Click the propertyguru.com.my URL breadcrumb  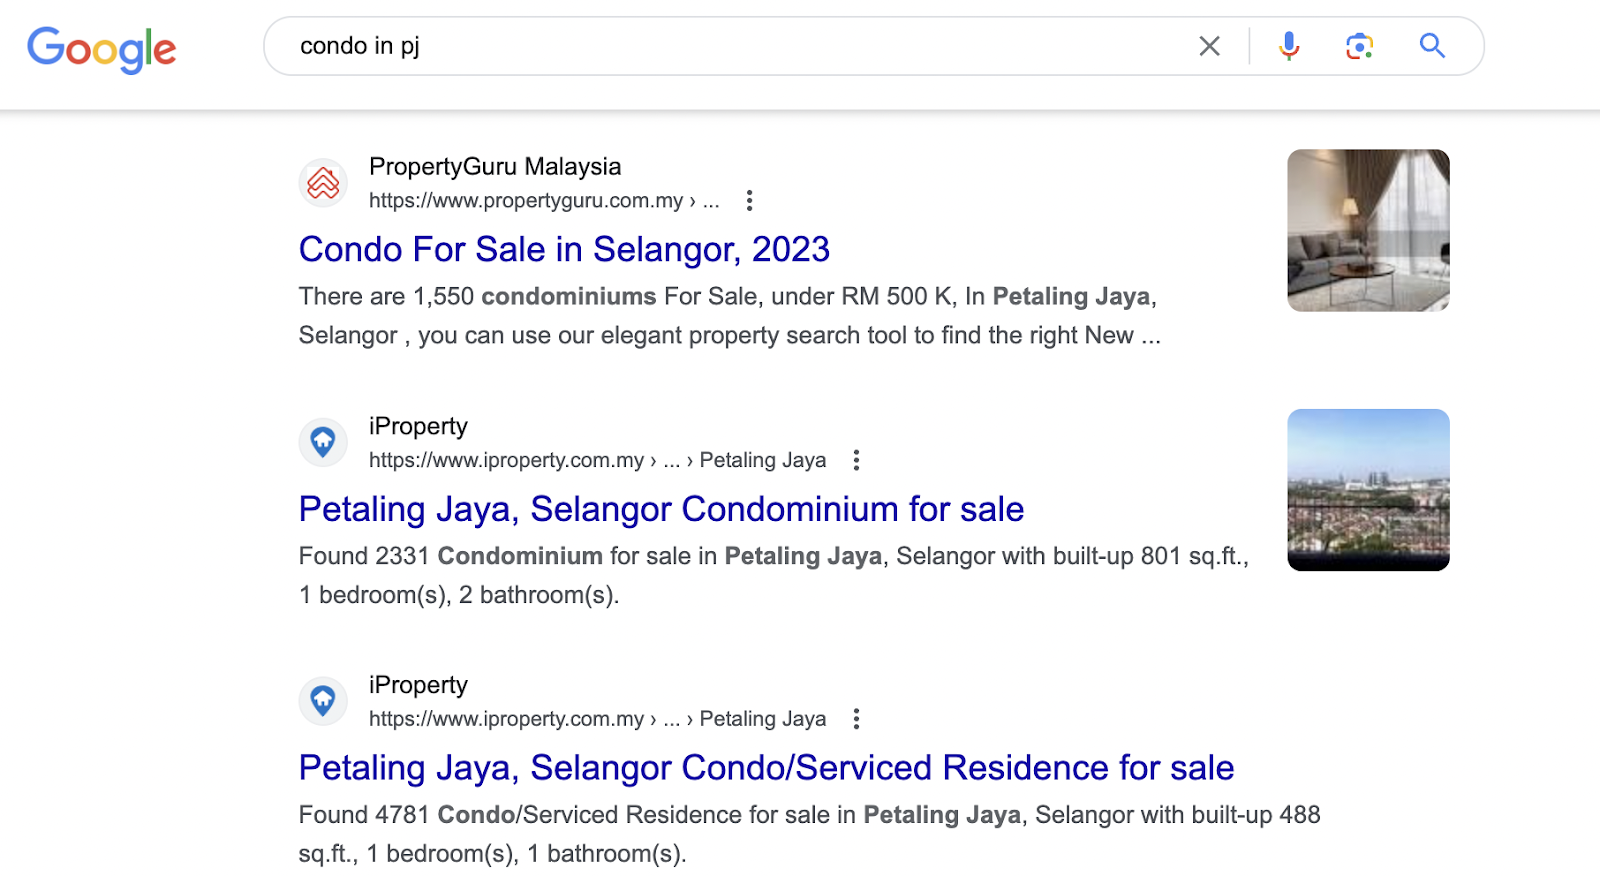tap(544, 201)
